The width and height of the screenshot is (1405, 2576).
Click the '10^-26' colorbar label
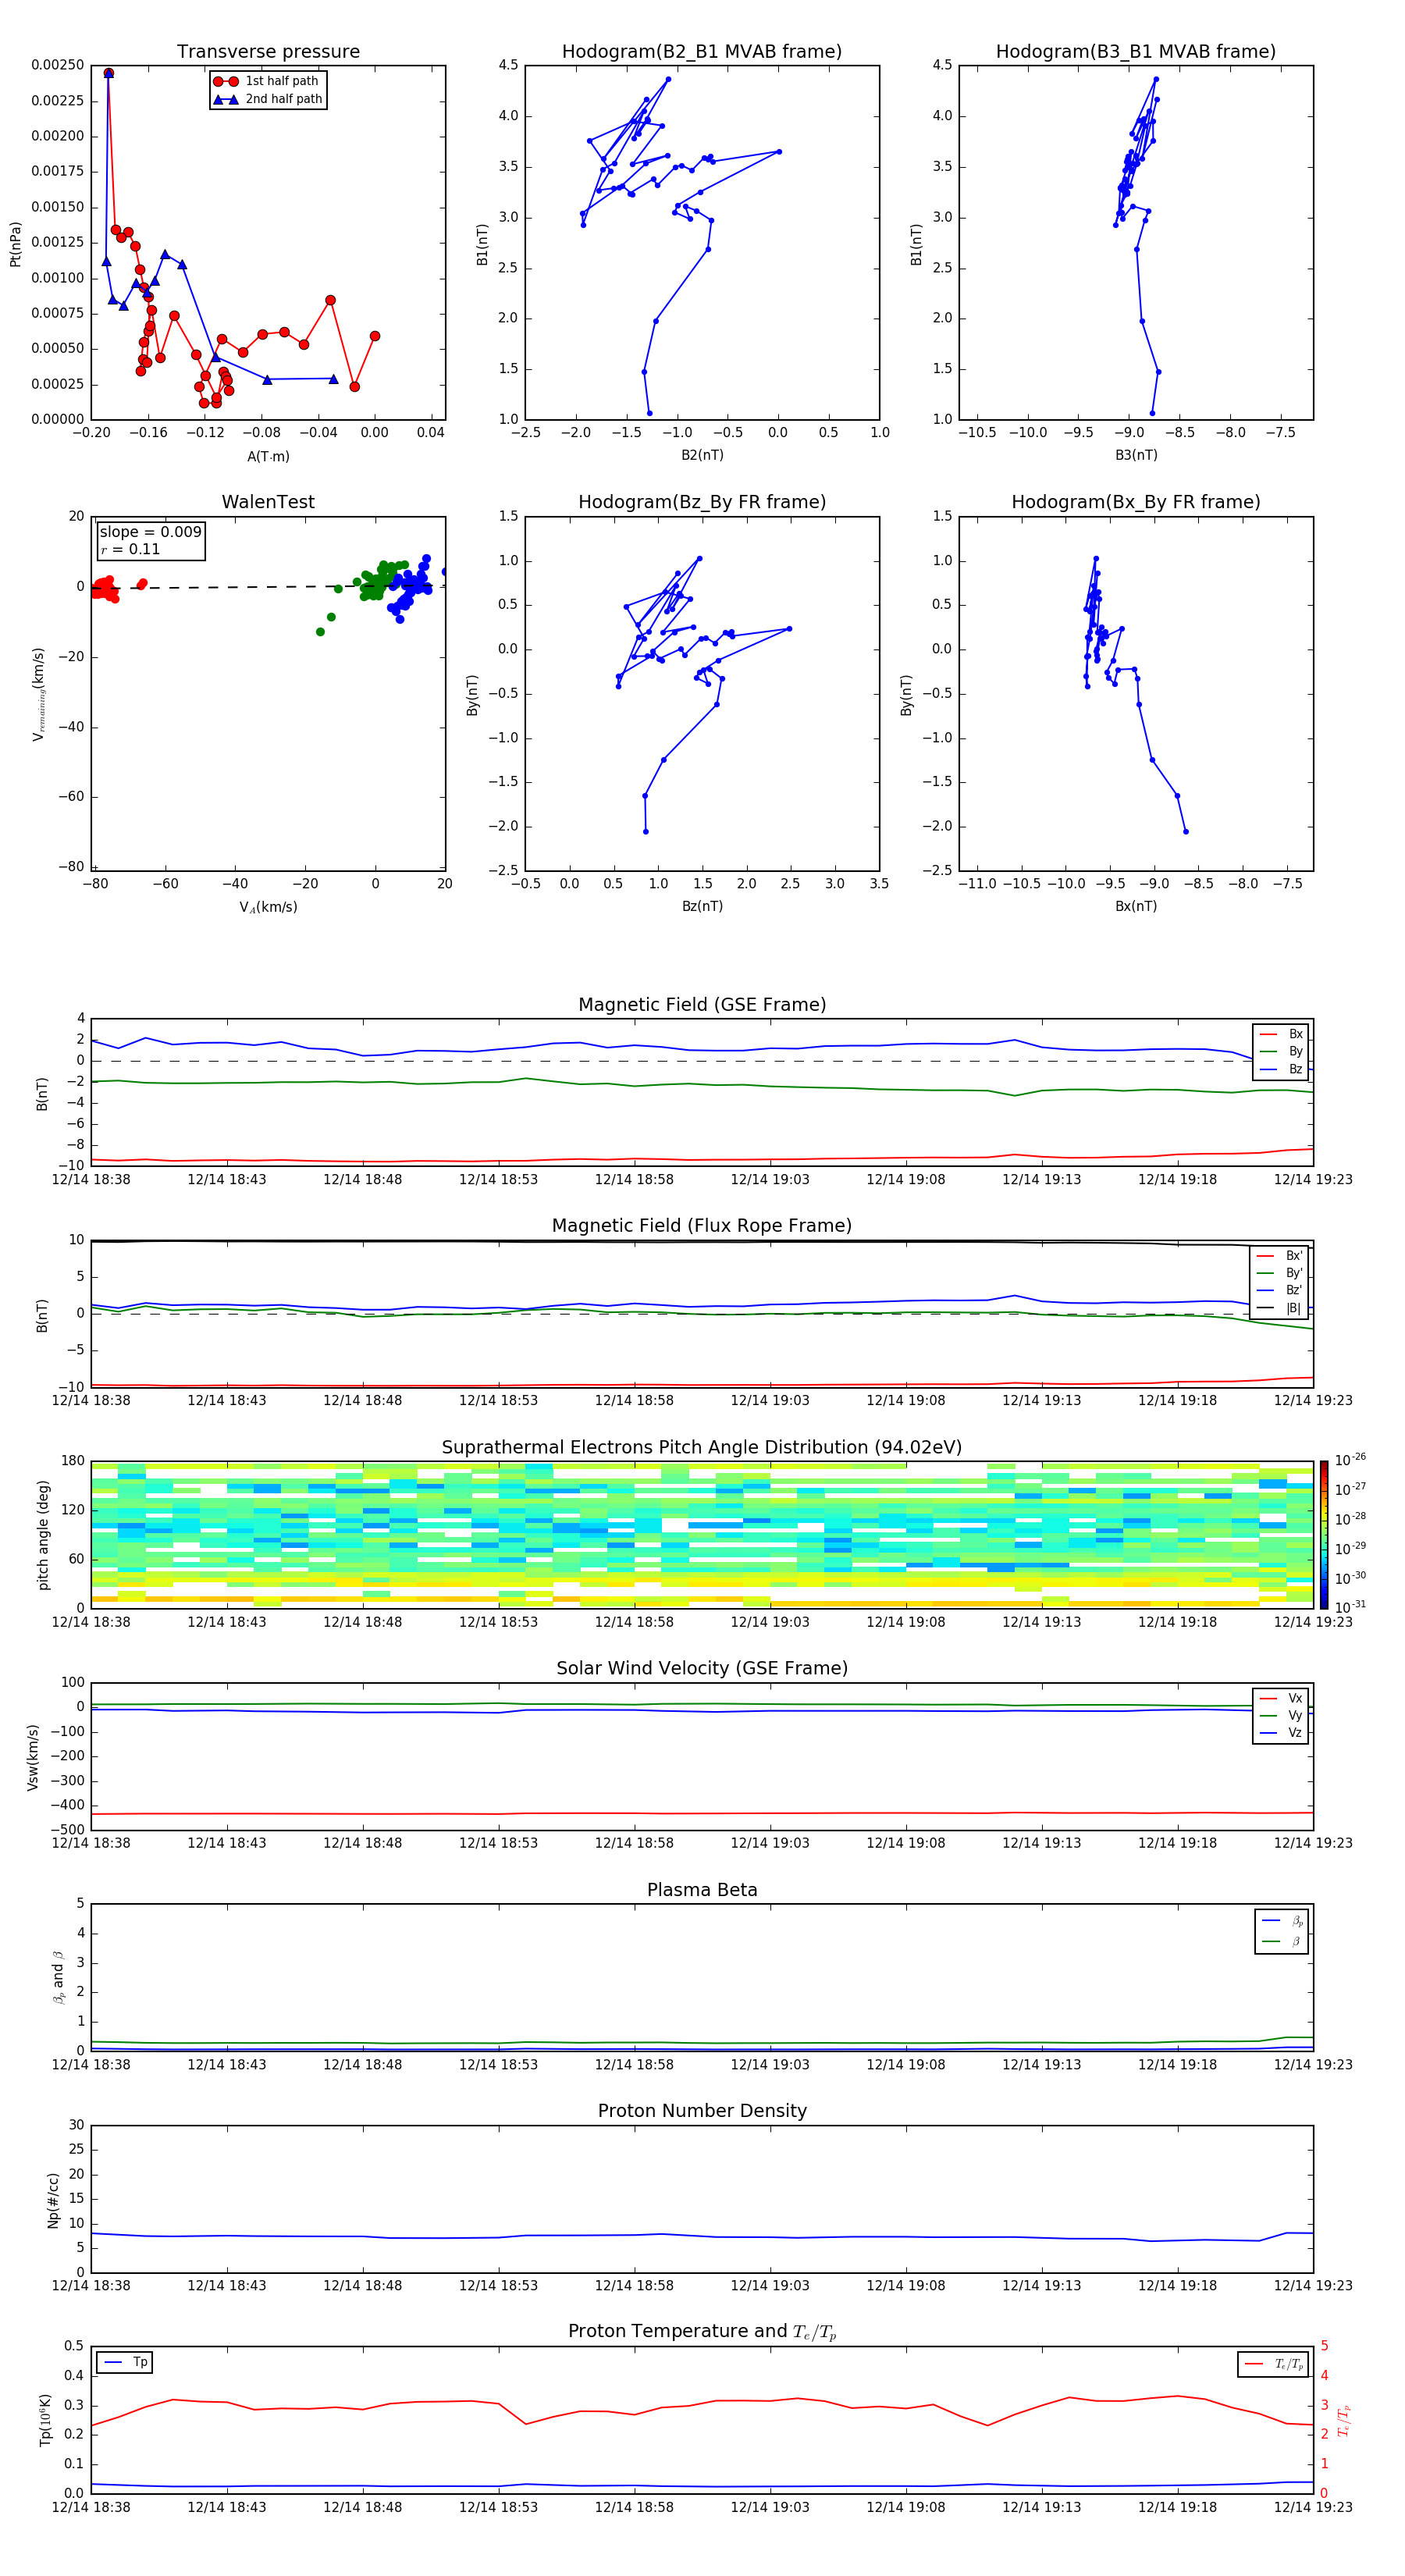(x=1350, y=1460)
